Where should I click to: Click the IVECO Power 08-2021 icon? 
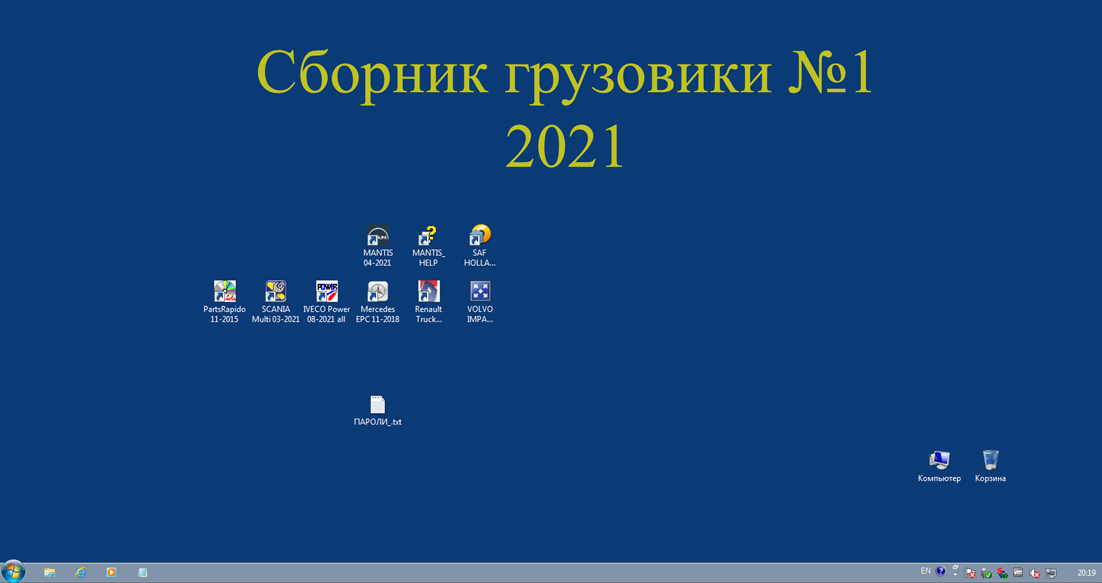(x=327, y=293)
